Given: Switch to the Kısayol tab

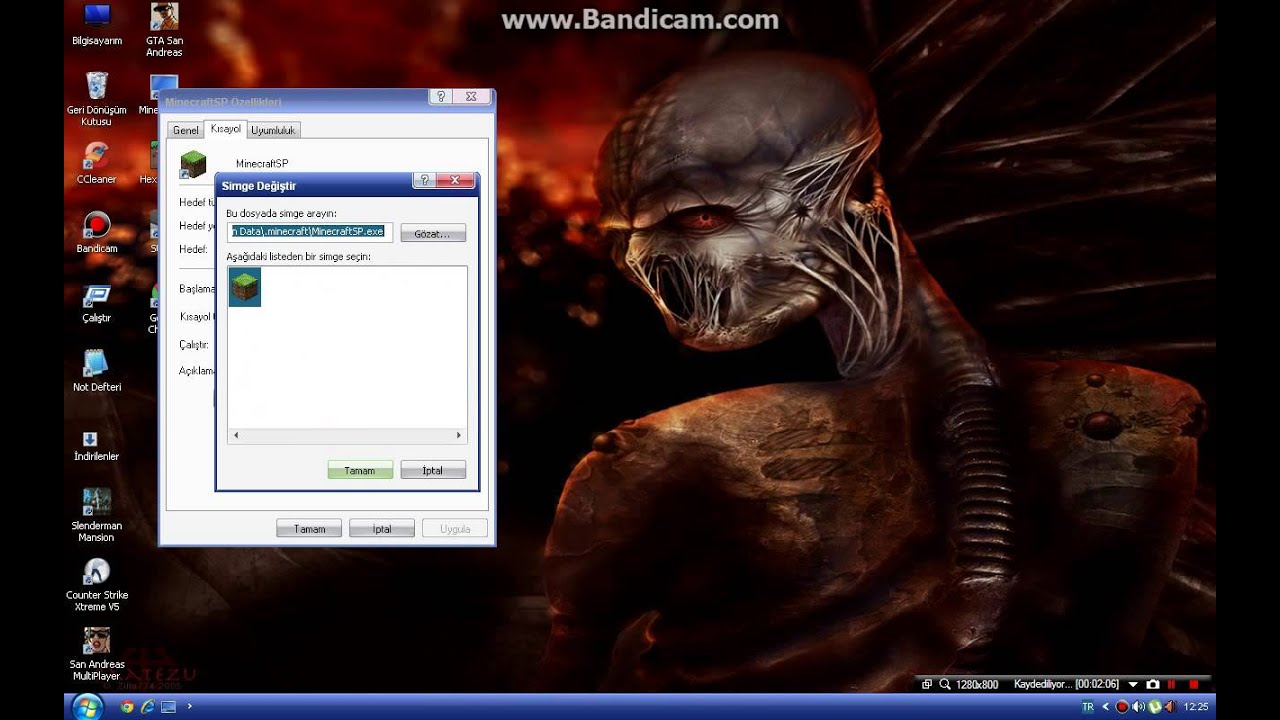Looking at the screenshot, I should click(x=225, y=129).
